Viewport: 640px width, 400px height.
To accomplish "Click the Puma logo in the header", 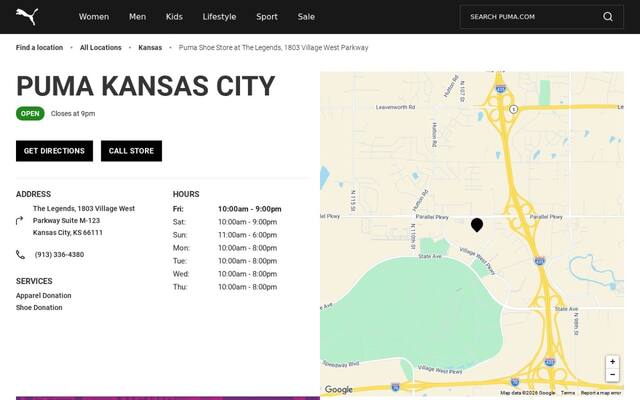I will click(x=27, y=17).
